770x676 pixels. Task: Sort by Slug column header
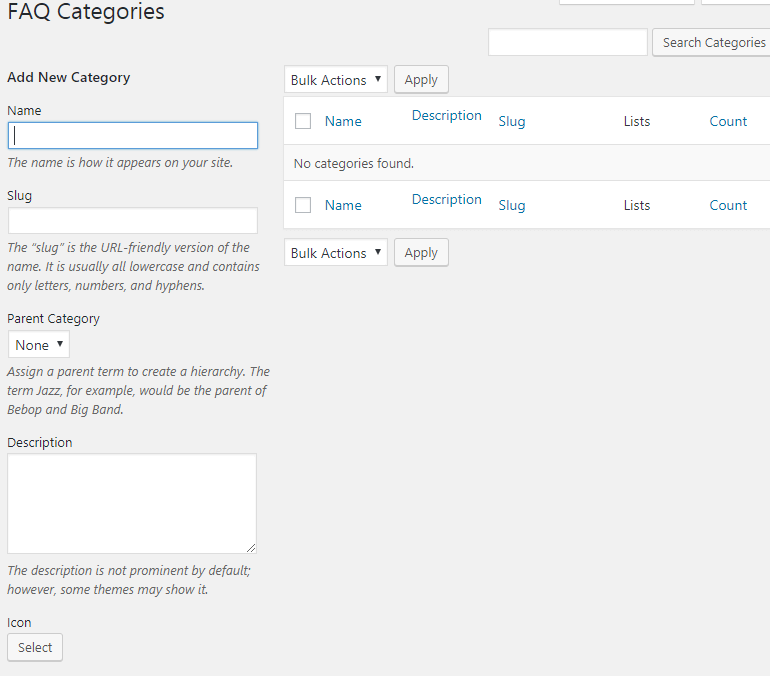tap(511, 121)
